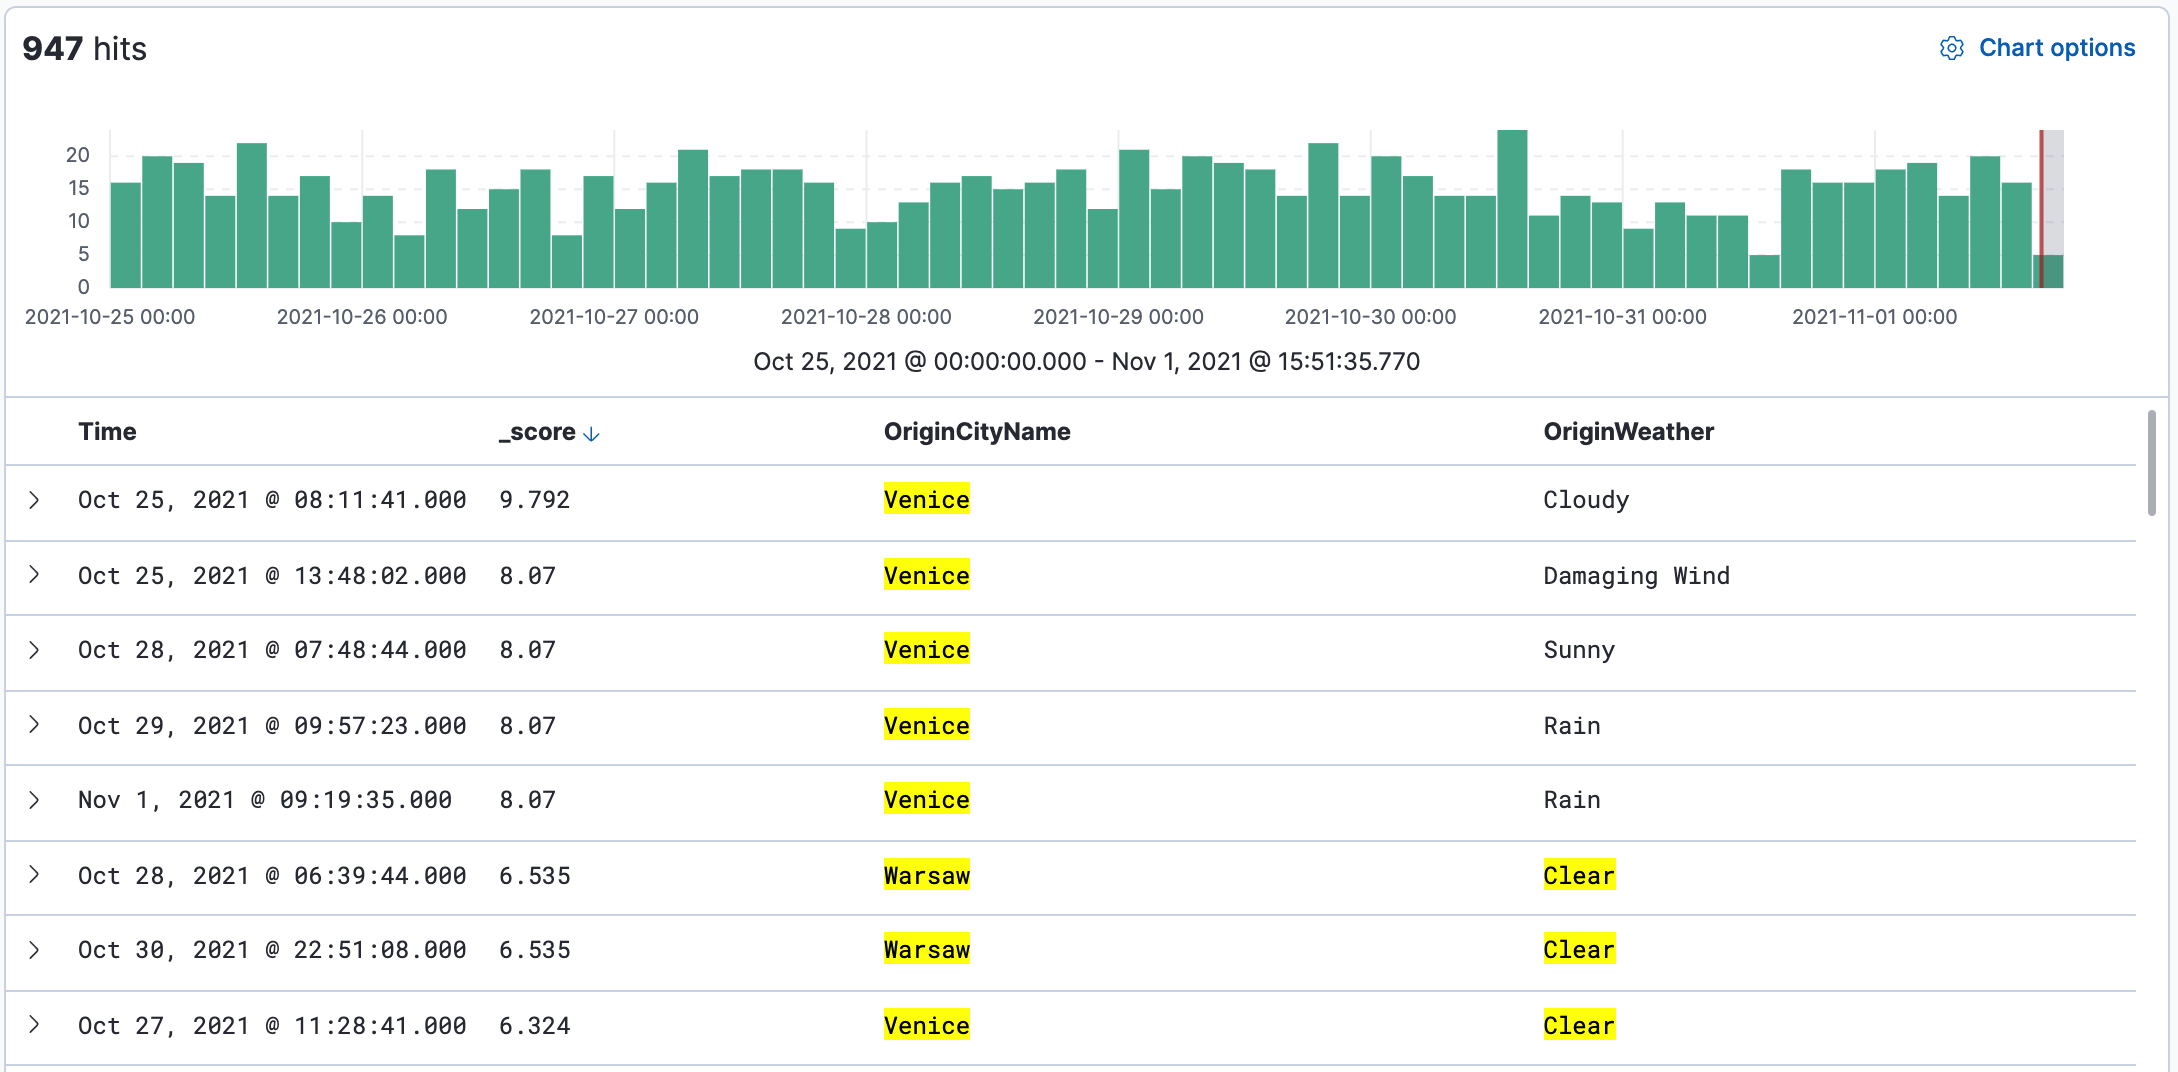Click the OriginWeather column header
Screen dimensions: 2178x1072
tap(1628, 432)
